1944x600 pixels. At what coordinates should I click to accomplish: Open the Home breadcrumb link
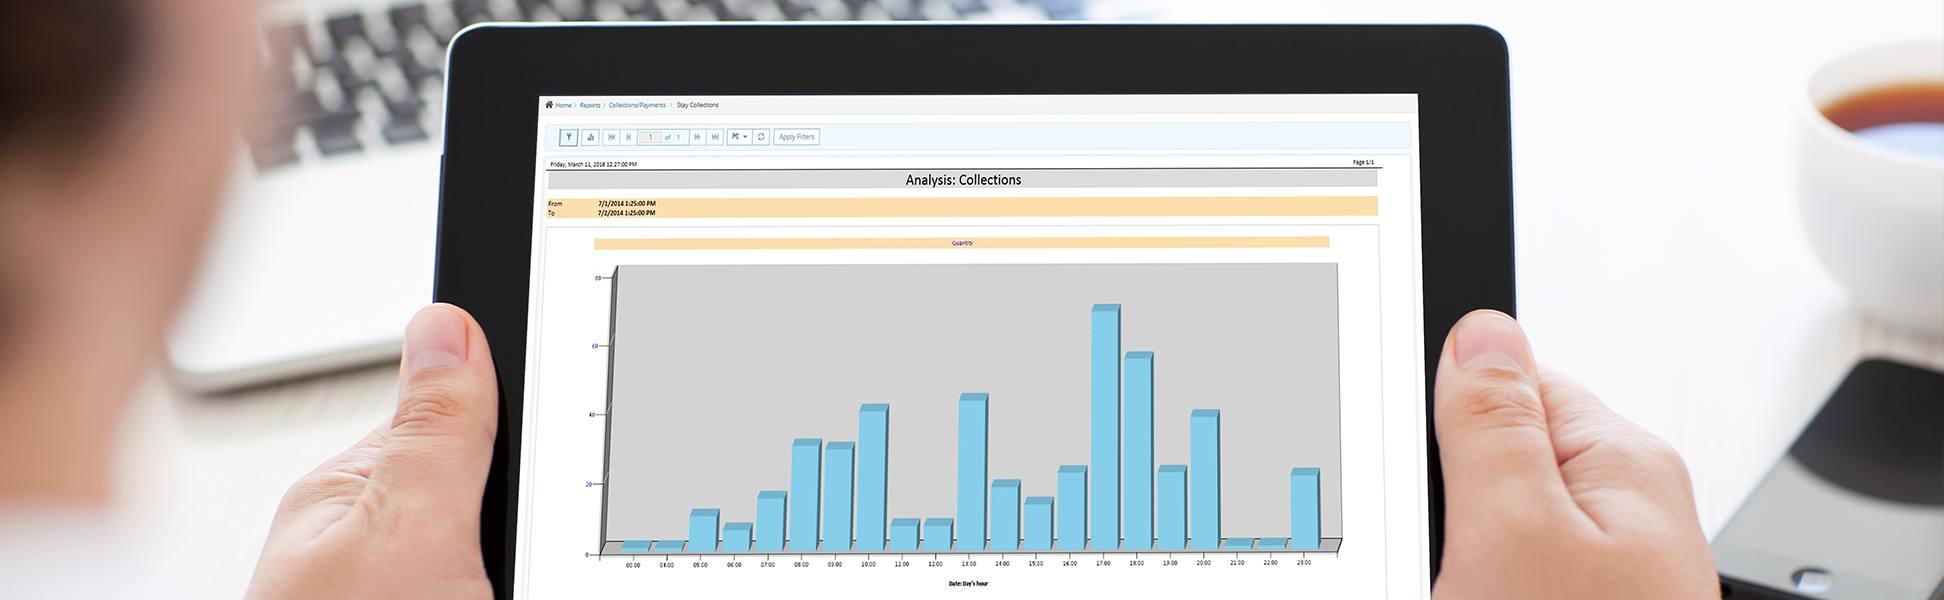(x=564, y=105)
